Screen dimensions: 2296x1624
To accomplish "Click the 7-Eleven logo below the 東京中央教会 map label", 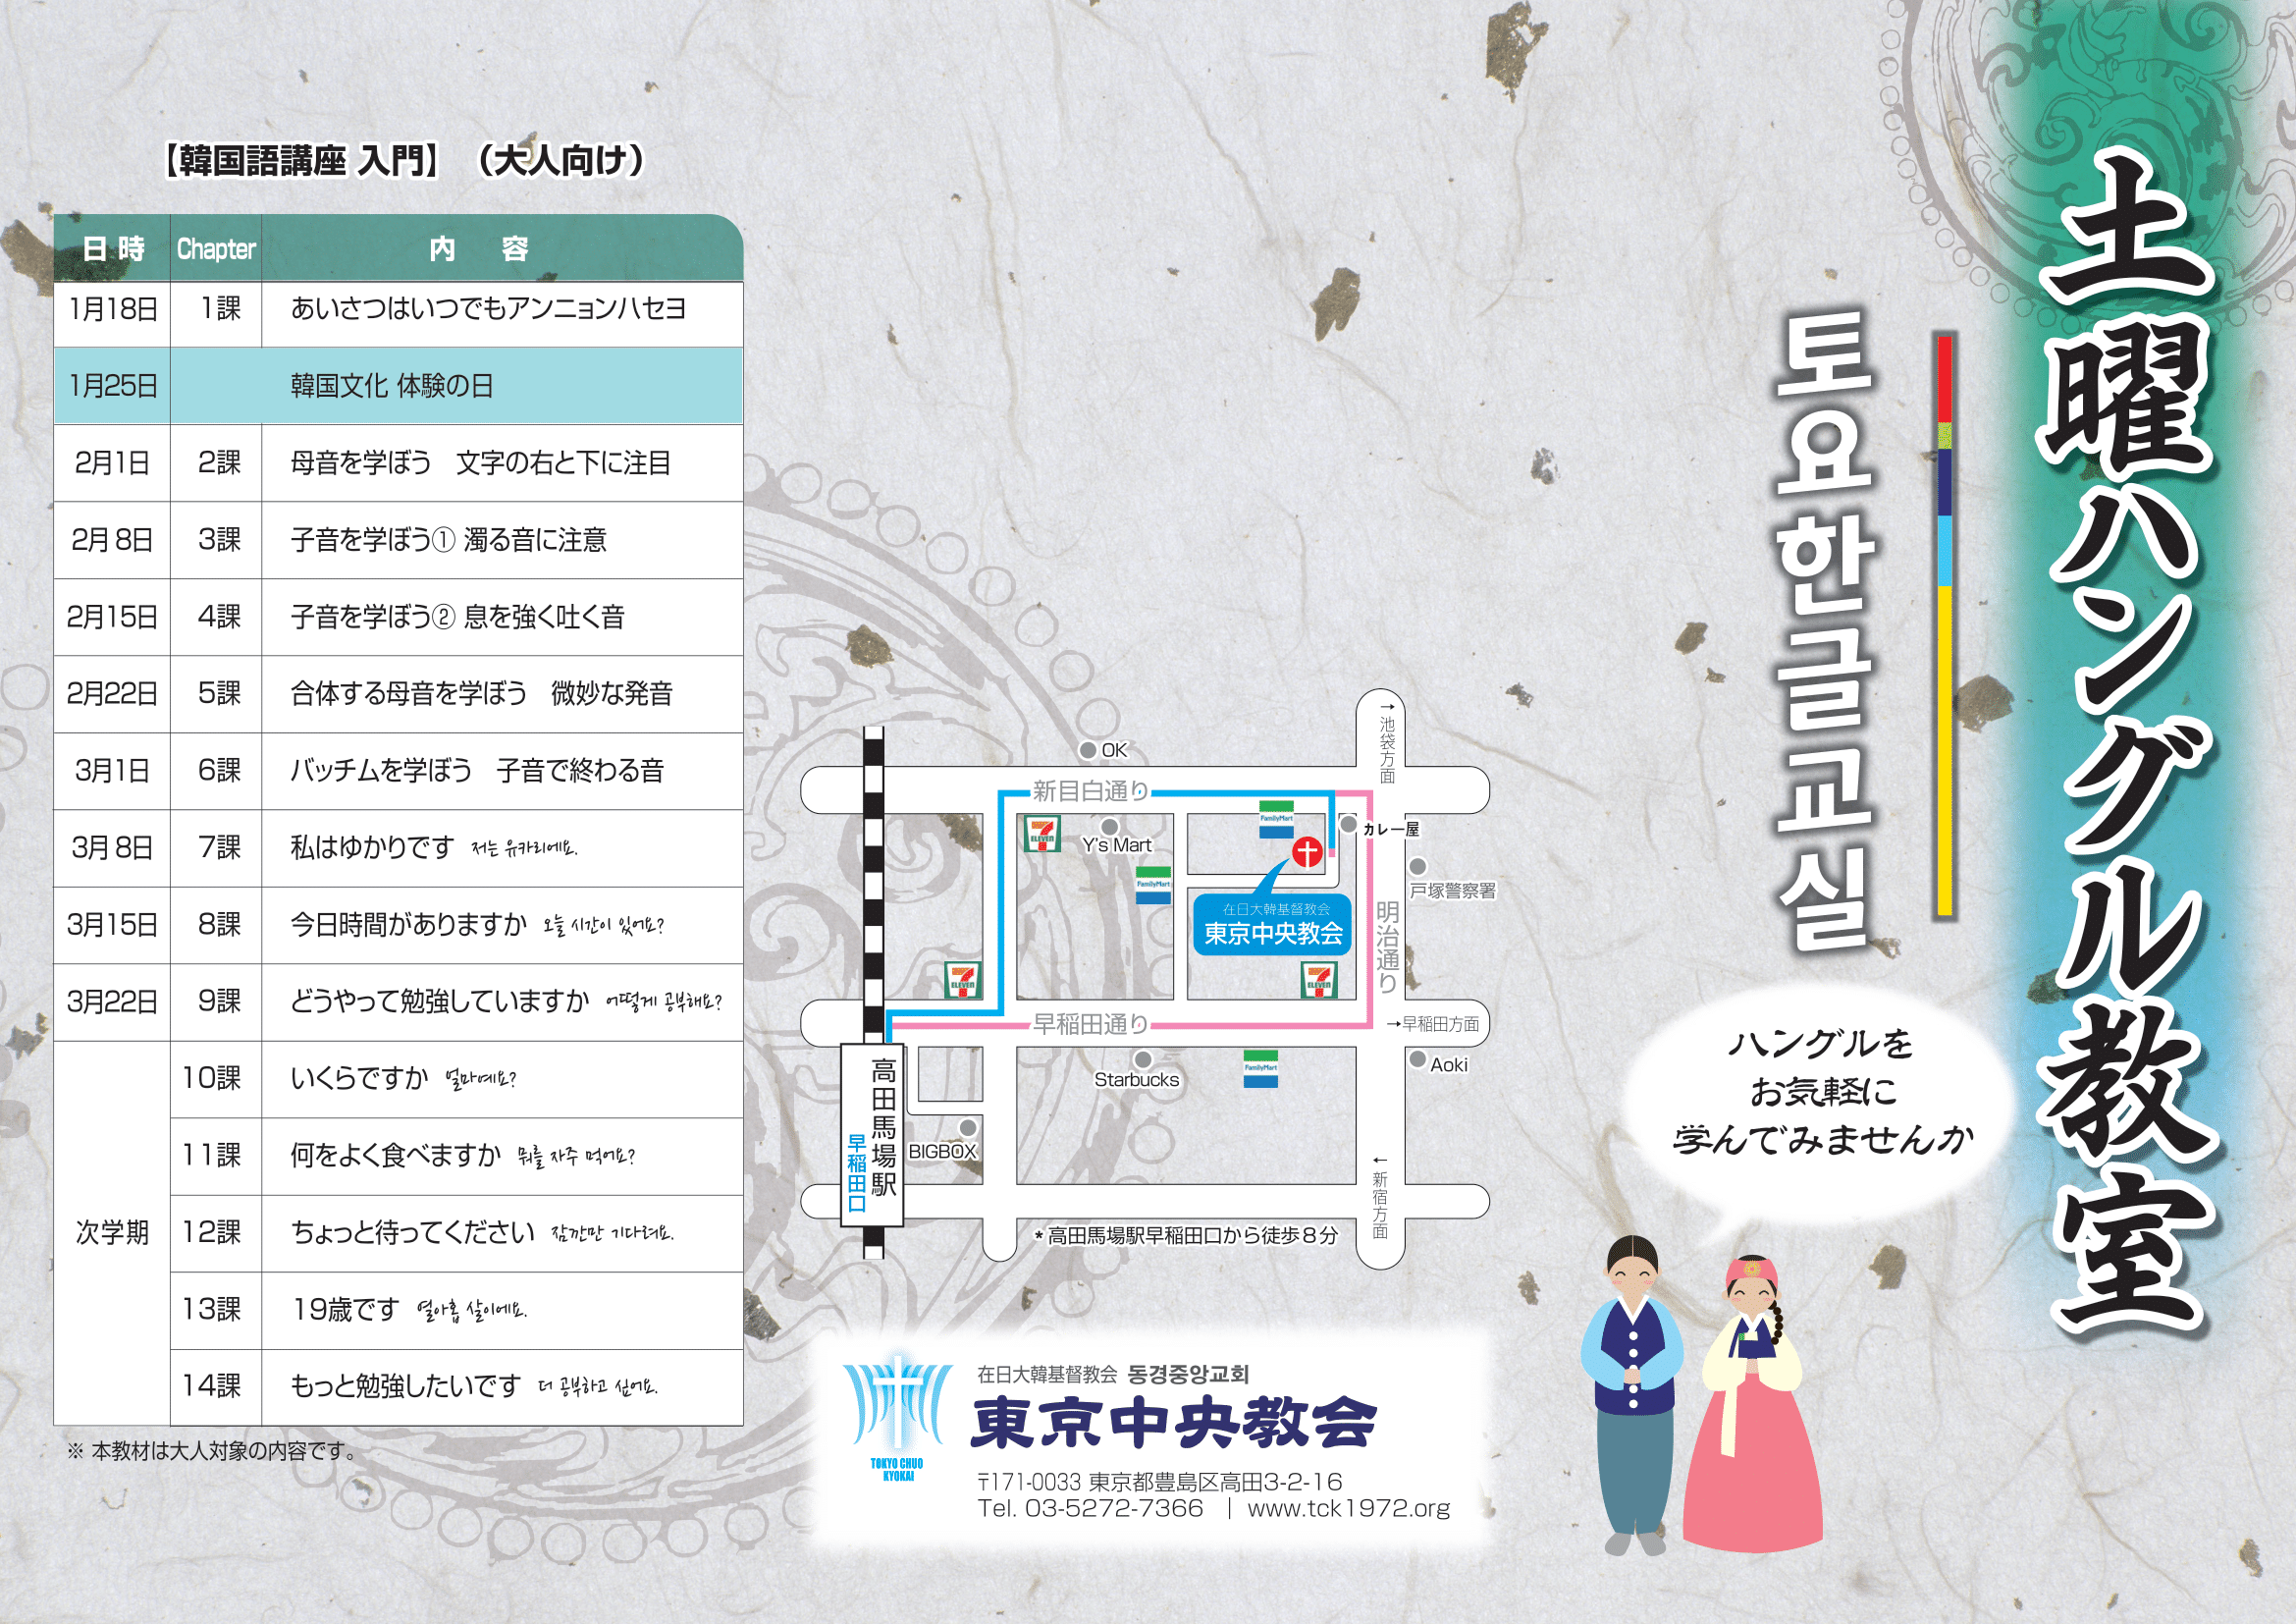I will click(1319, 981).
